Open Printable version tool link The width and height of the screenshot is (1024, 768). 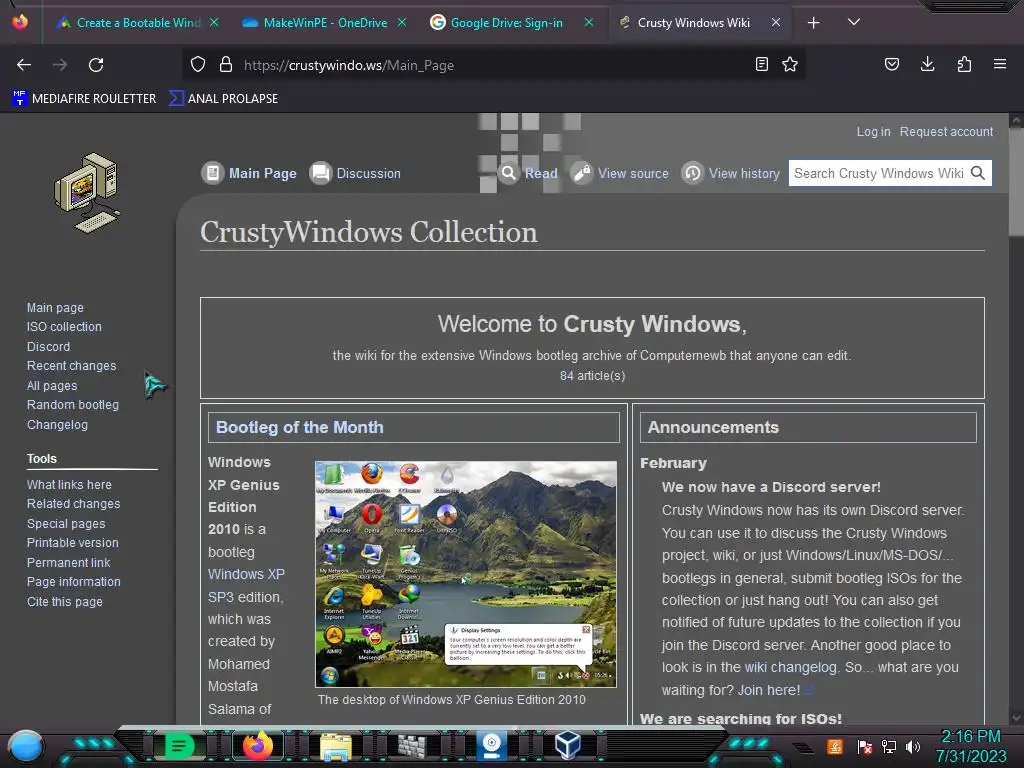(x=72, y=543)
